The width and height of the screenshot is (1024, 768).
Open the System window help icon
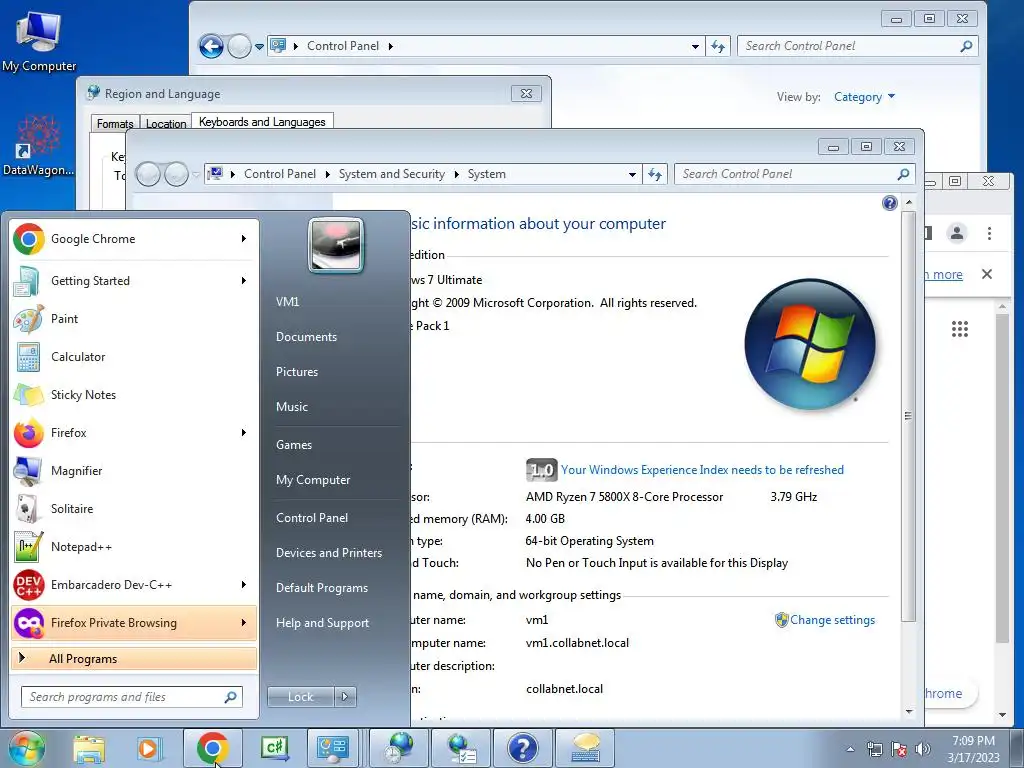[x=889, y=203]
